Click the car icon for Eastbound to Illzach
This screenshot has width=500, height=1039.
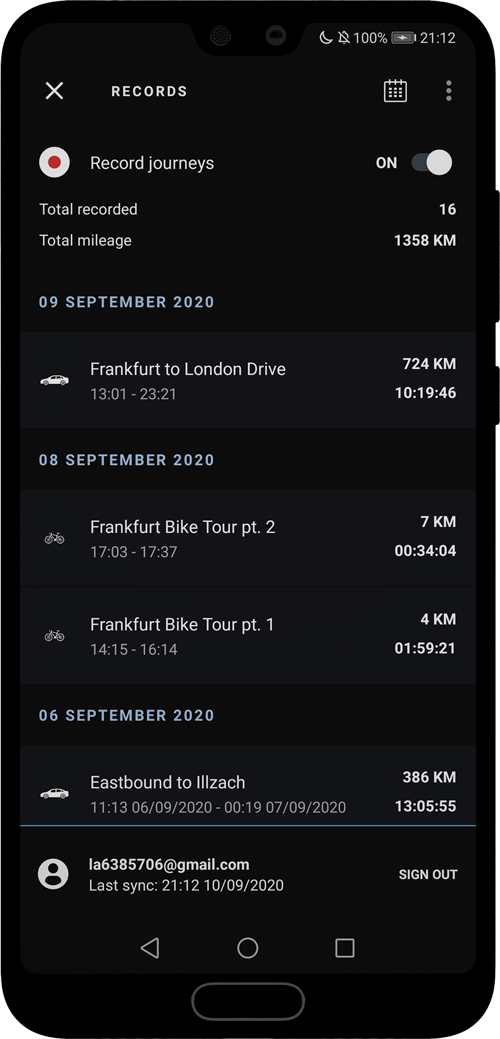pyautogui.click(x=54, y=793)
